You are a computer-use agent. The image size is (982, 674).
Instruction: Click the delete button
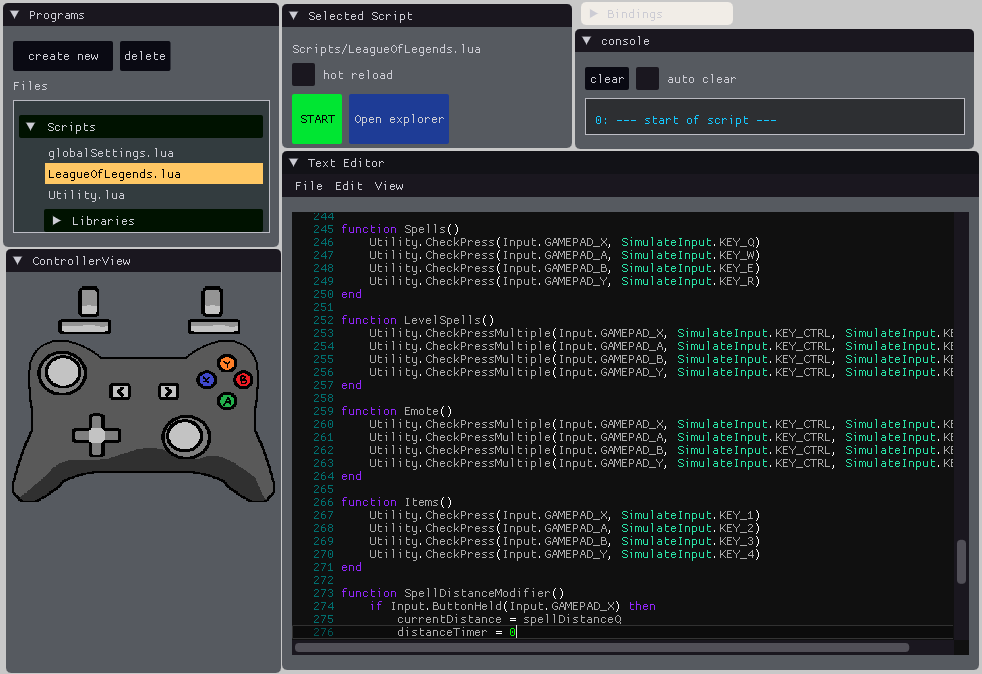(145, 56)
